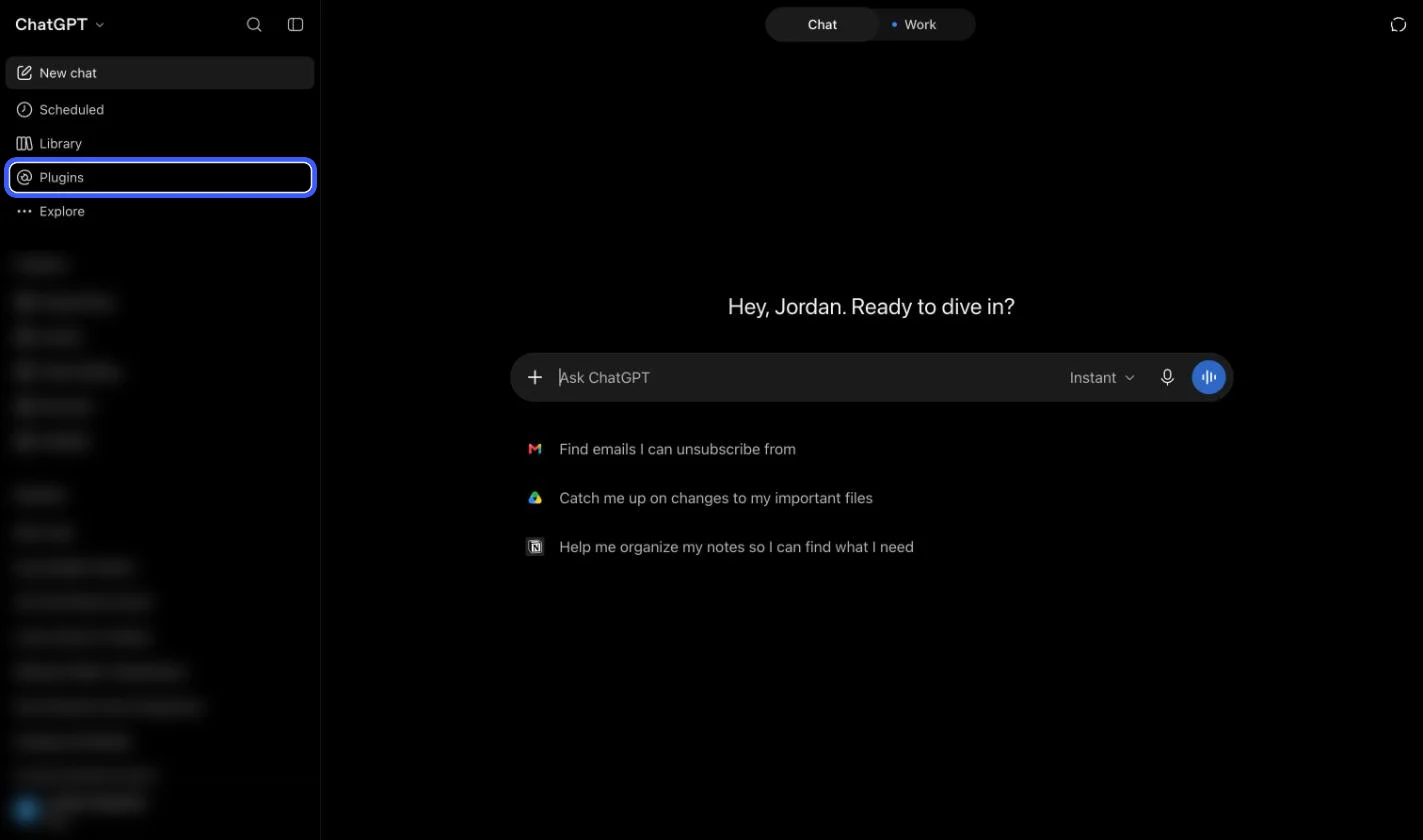Open the search chats magnifier icon

coord(254,24)
